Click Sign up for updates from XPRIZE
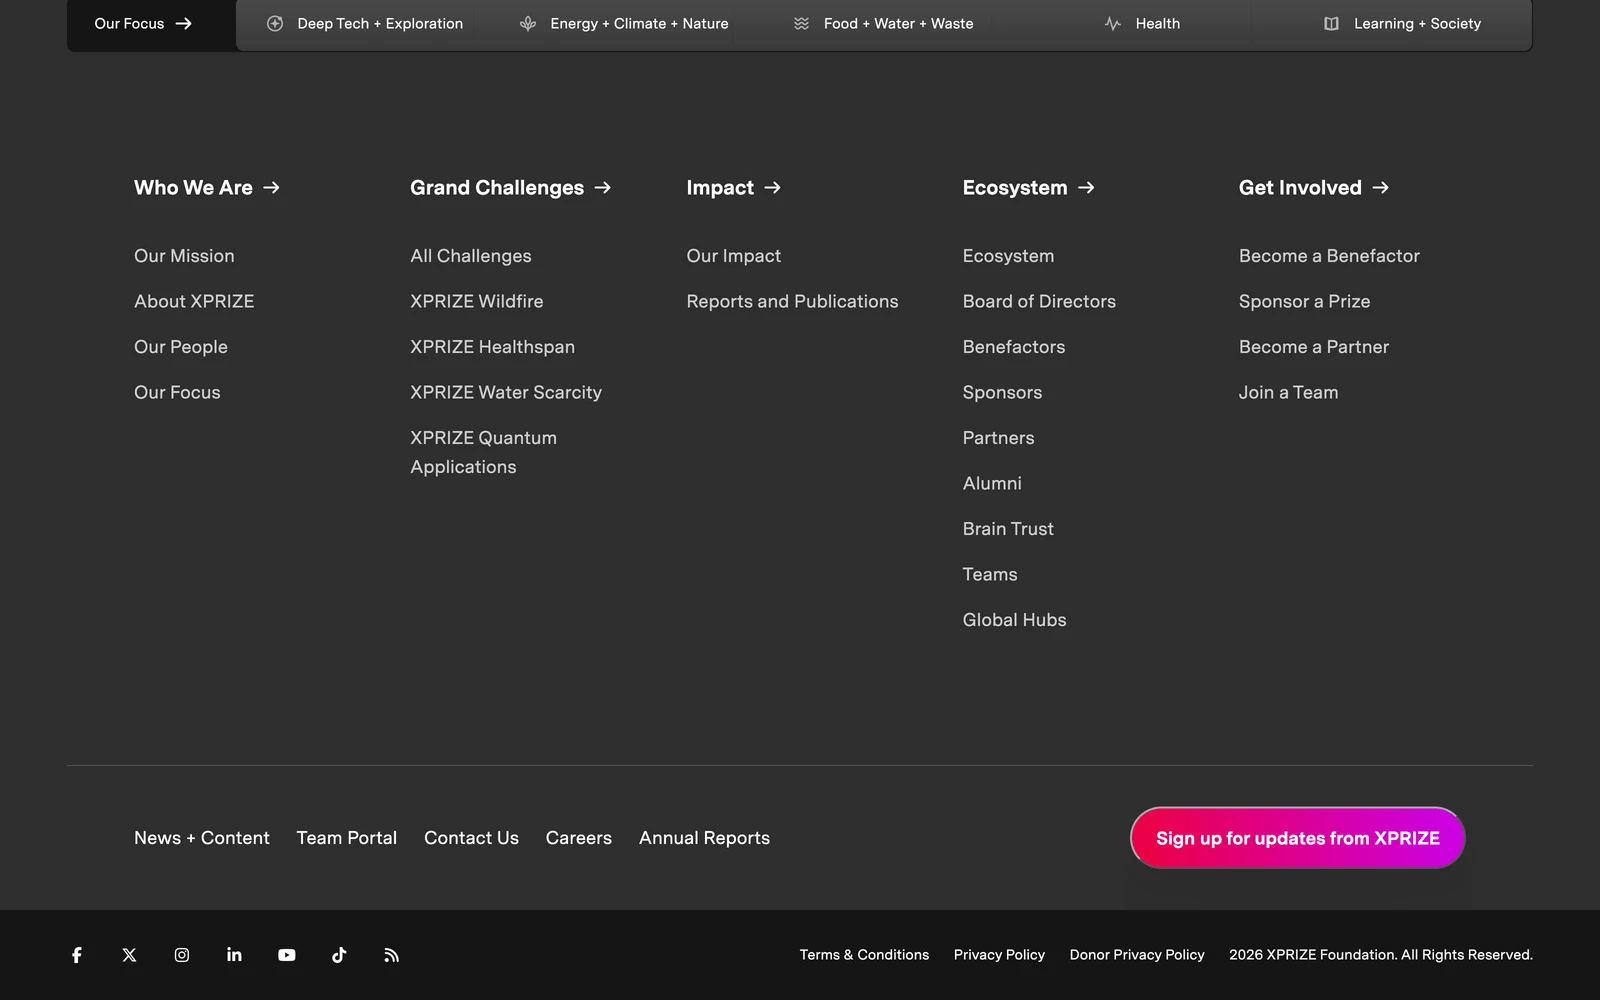The width and height of the screenshot is (1600, 1000). pyautogui.click(x=1298, y=838)
